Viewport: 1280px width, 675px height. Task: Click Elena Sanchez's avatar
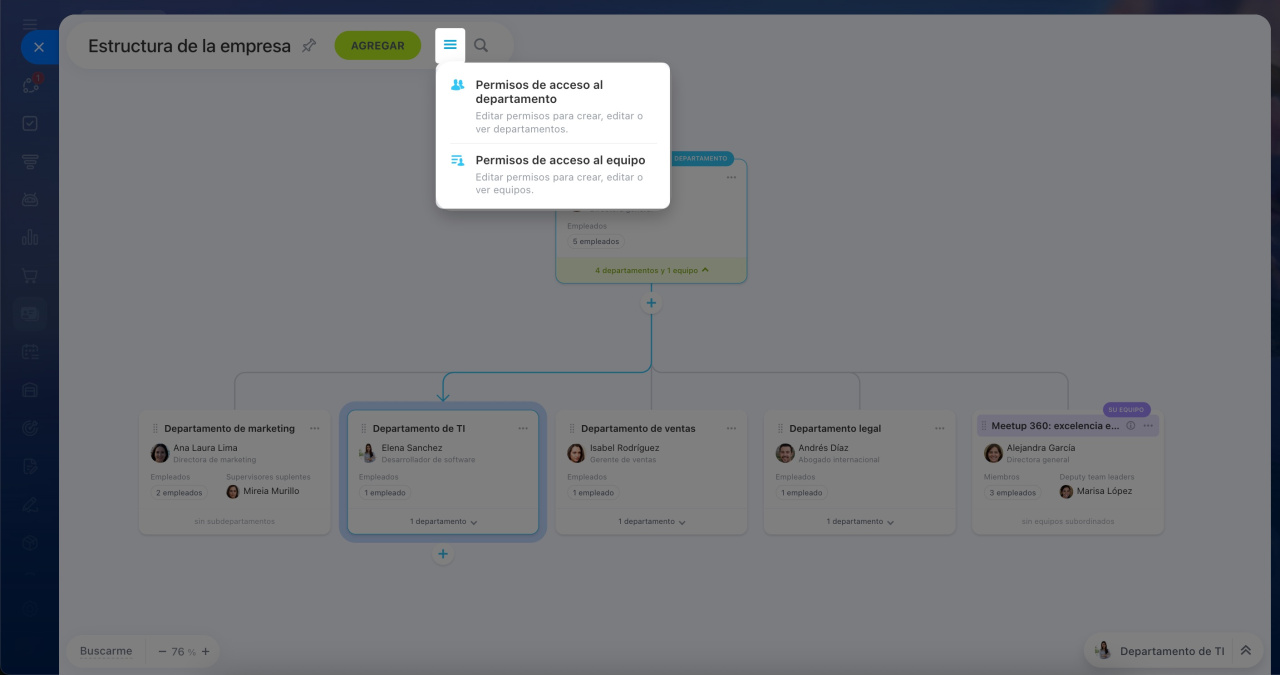click(x=368, y=453)
